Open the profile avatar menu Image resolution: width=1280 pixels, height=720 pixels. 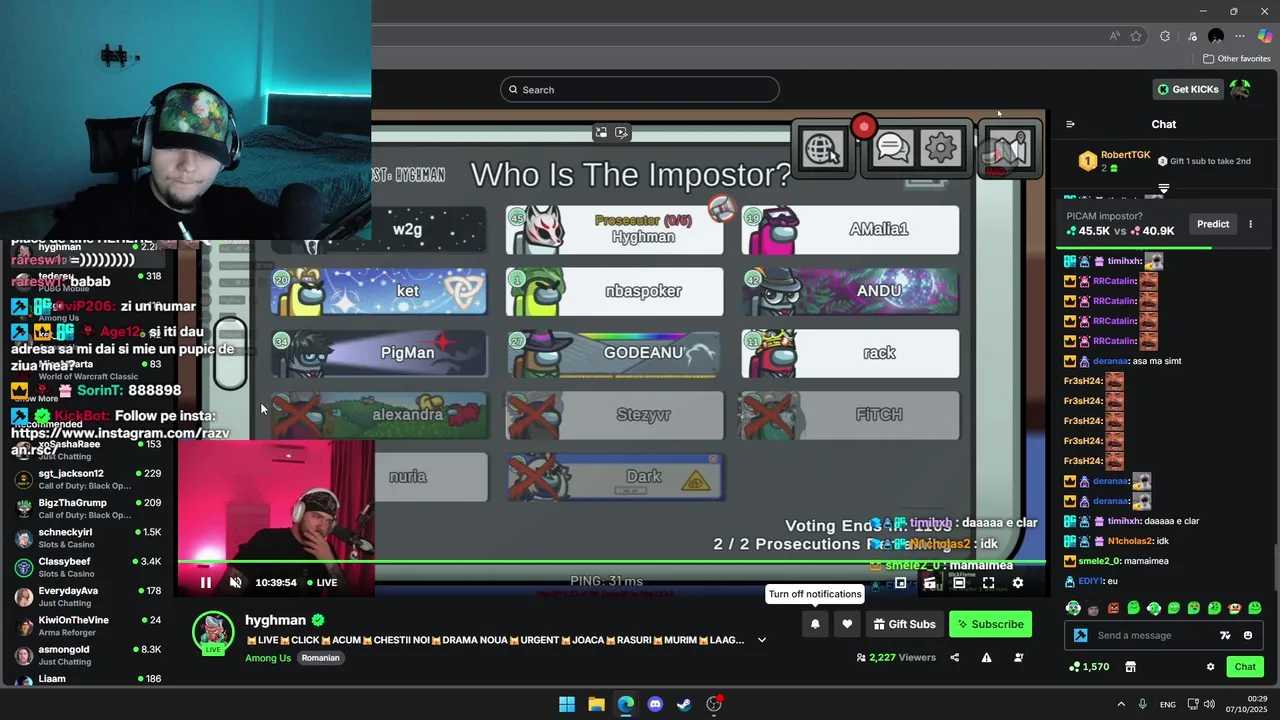[1240, 89]
